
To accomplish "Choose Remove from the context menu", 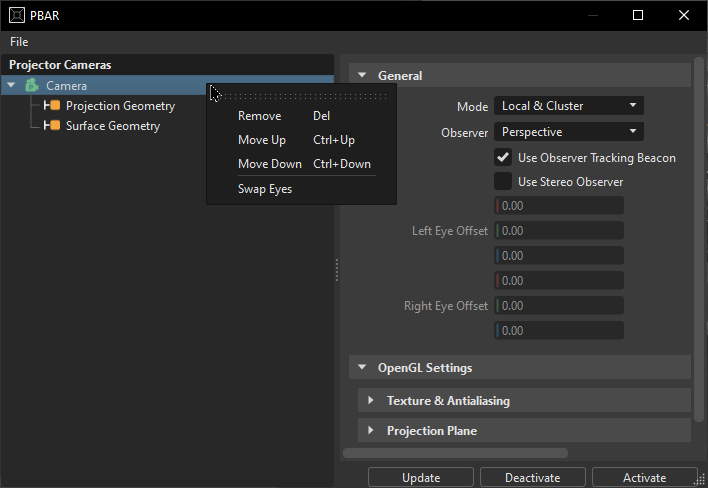I will [x=301, y=116].
